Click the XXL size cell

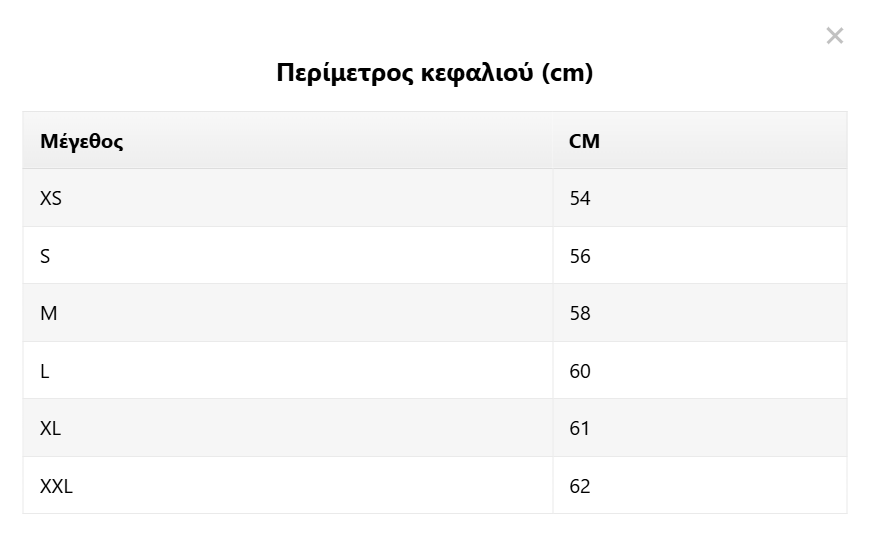click(x=288, y=486)
